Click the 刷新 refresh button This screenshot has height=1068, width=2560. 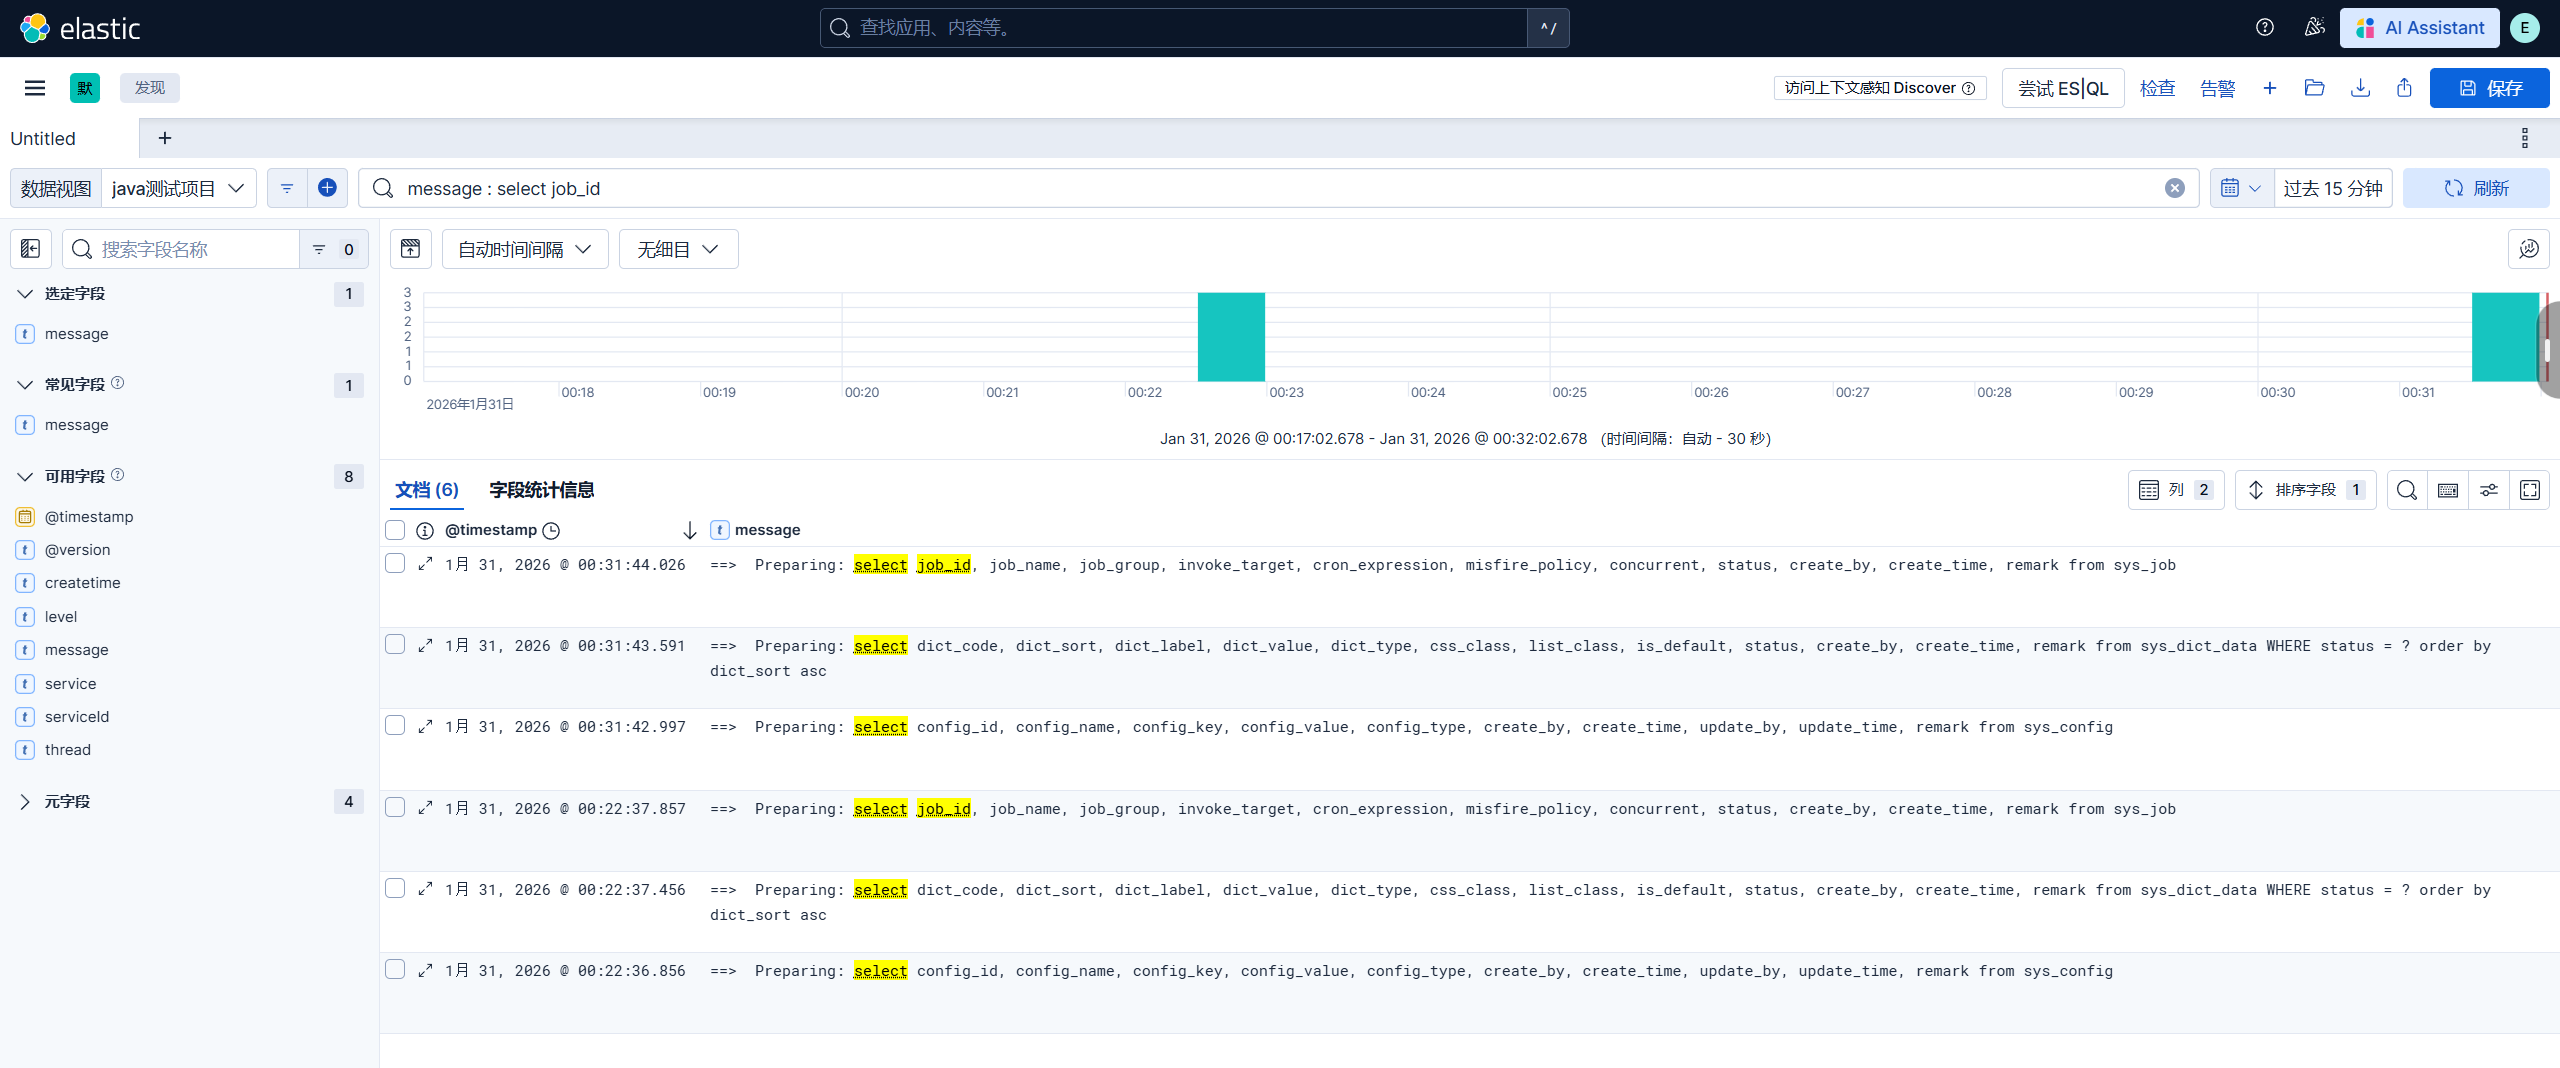tap(2476, 188)
